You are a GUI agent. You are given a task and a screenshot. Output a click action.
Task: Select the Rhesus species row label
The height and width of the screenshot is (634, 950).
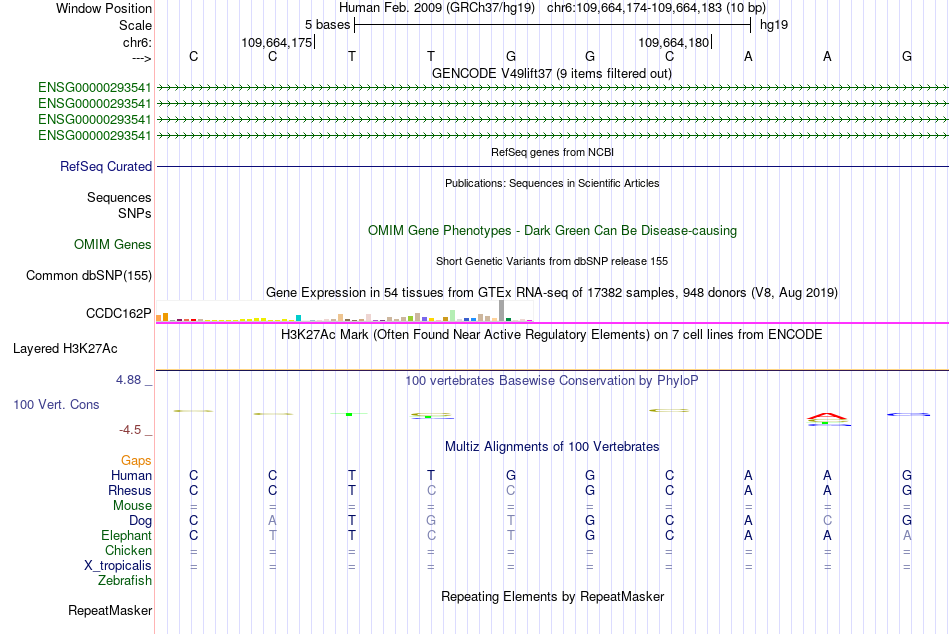coord(130,490)
